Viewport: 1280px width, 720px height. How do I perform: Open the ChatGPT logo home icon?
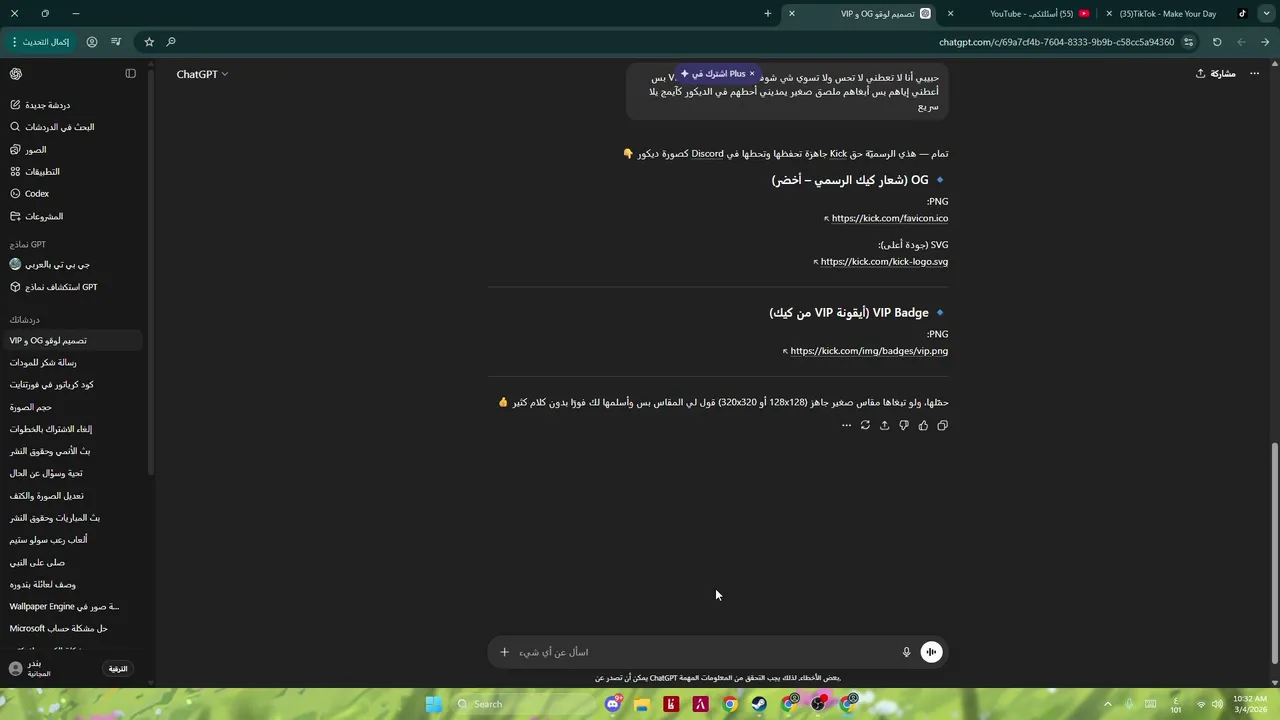16,74
